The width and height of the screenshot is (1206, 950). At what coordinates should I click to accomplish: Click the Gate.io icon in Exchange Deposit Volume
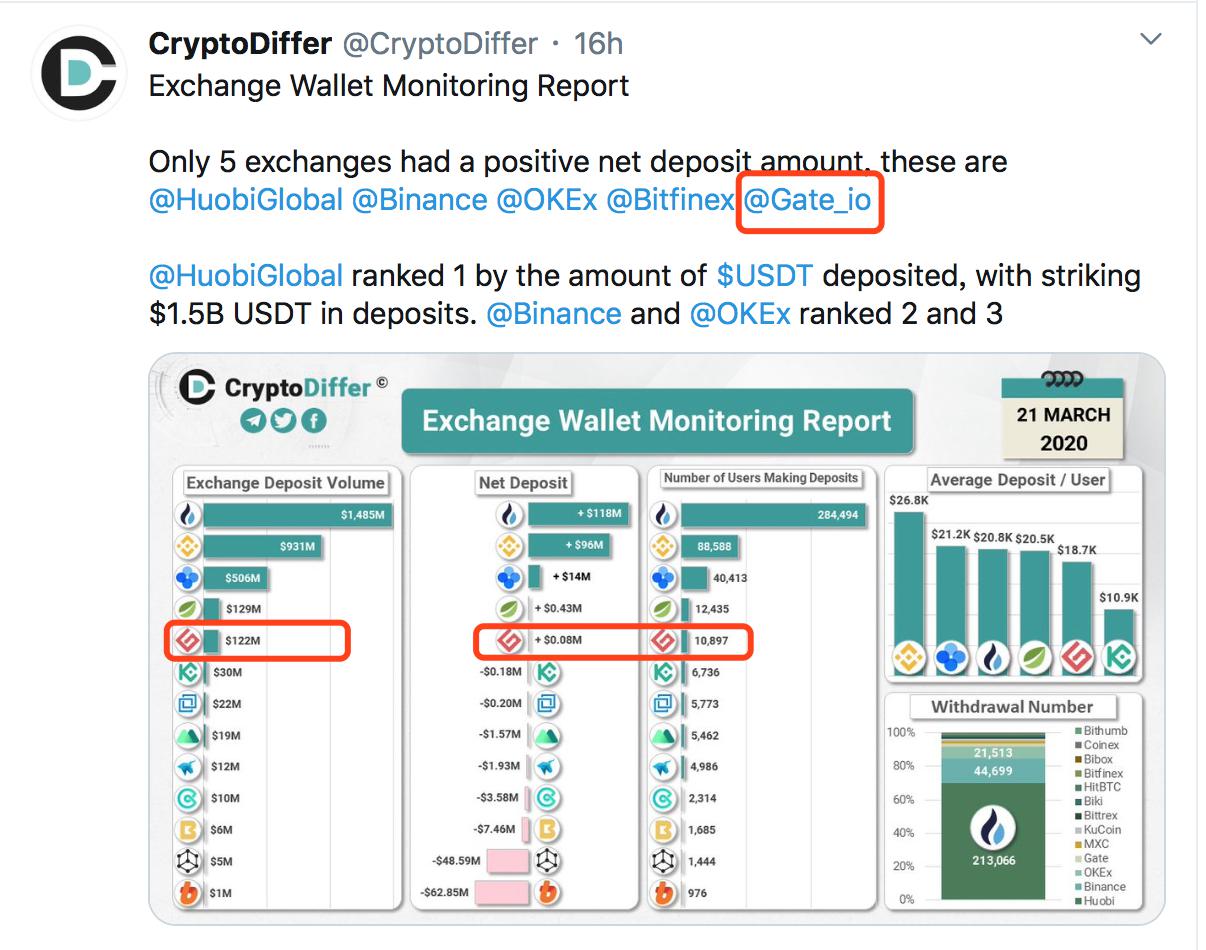[189, 641]
